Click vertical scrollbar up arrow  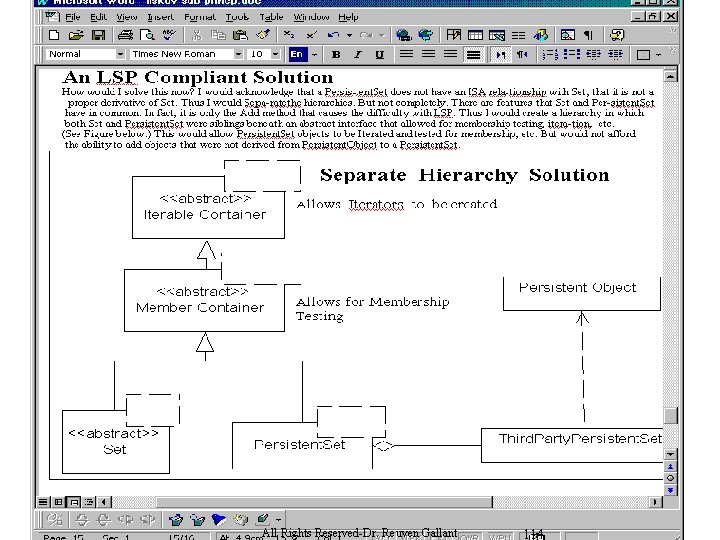pyautogui.click(x=670, y=76)
